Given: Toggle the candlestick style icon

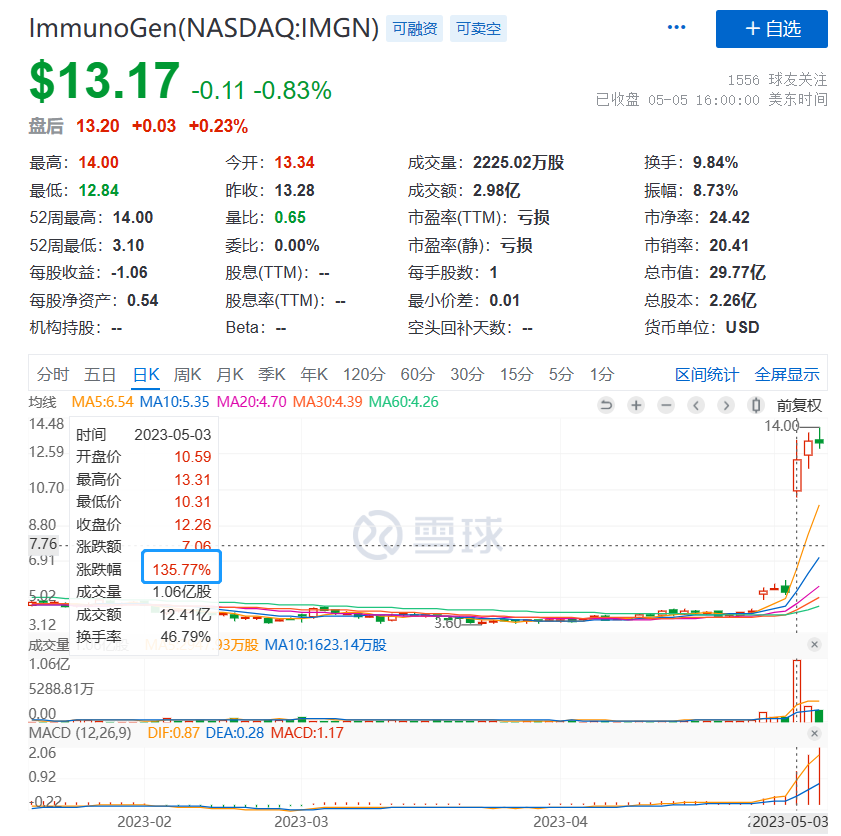Looking at the screenshot, I should click(x=756, y=405).
